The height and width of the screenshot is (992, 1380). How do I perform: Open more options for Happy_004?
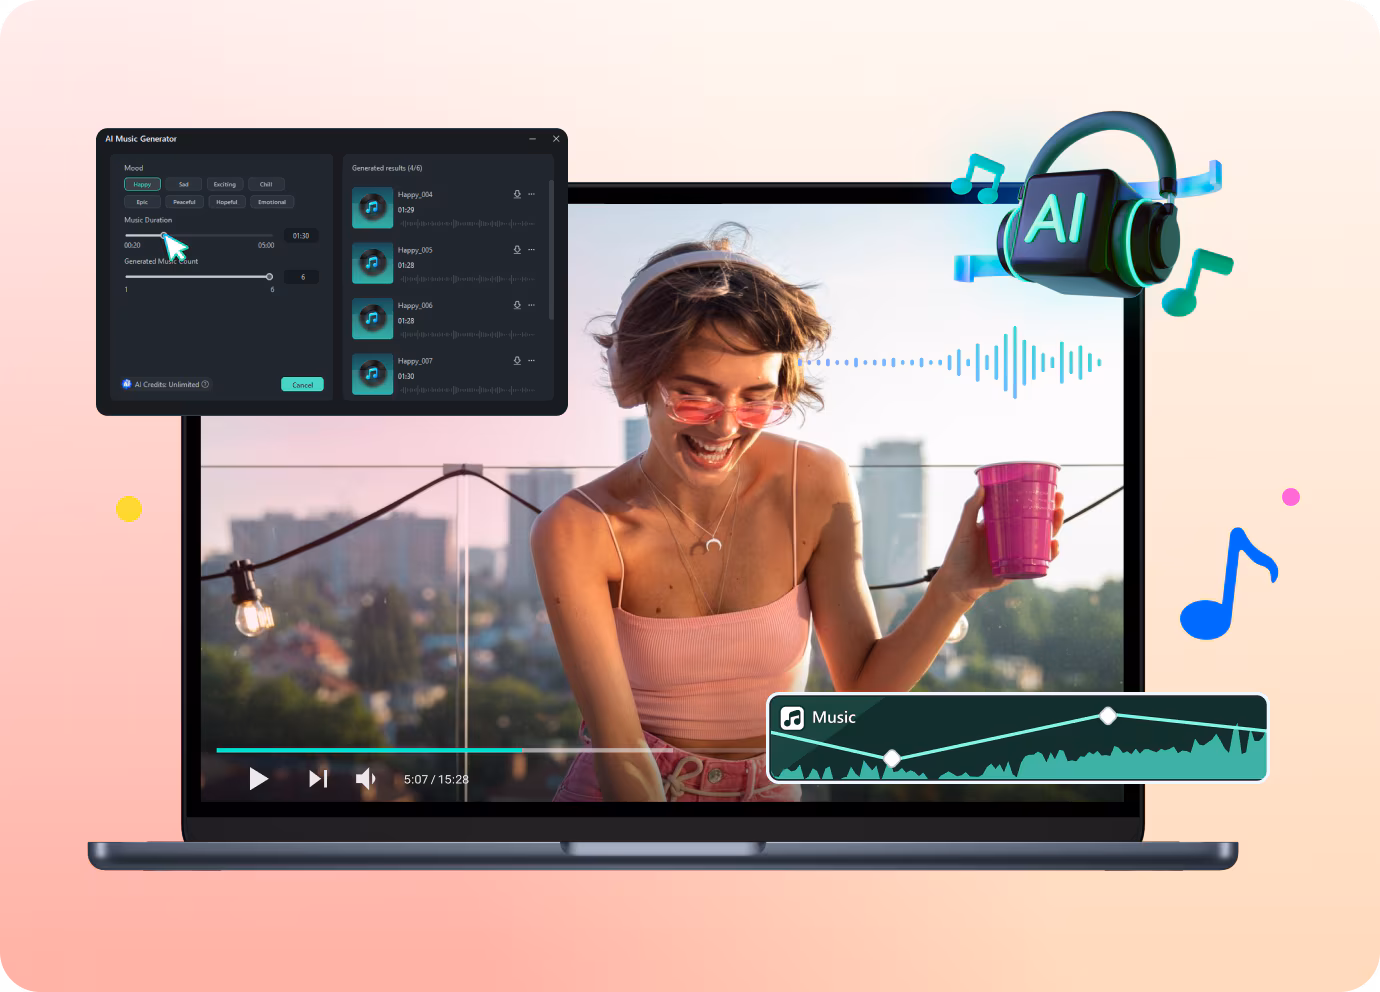[x=531, y=194]
